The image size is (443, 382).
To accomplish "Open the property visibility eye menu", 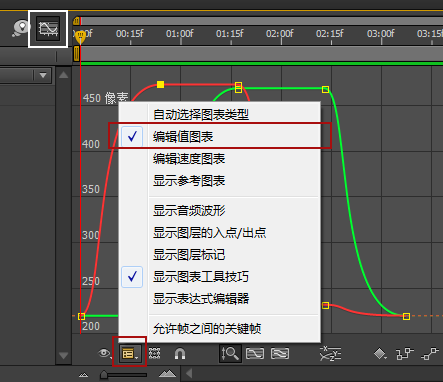I will tap(105, 353).
